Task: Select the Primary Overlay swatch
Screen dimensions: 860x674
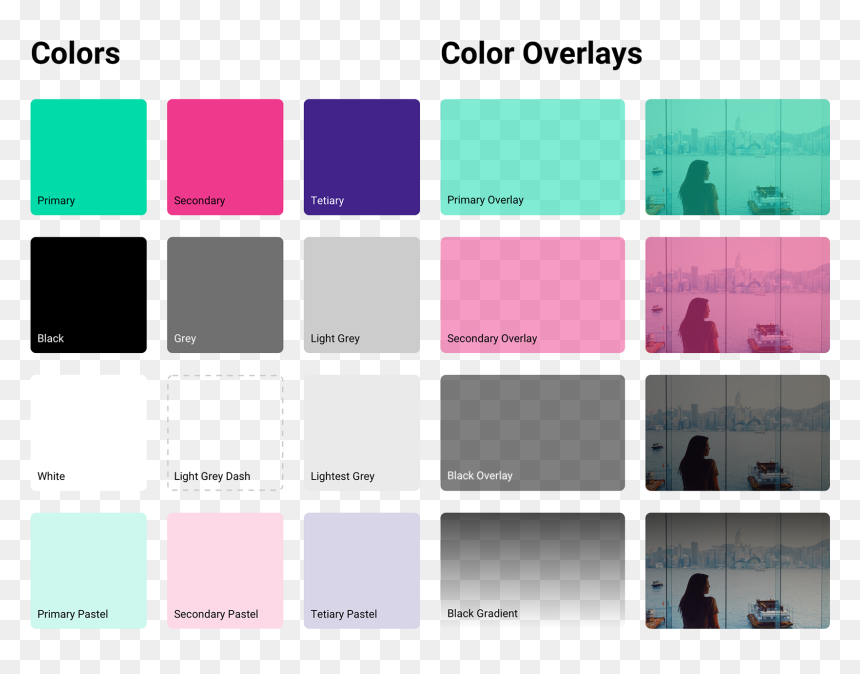Action: coord(533,157)
